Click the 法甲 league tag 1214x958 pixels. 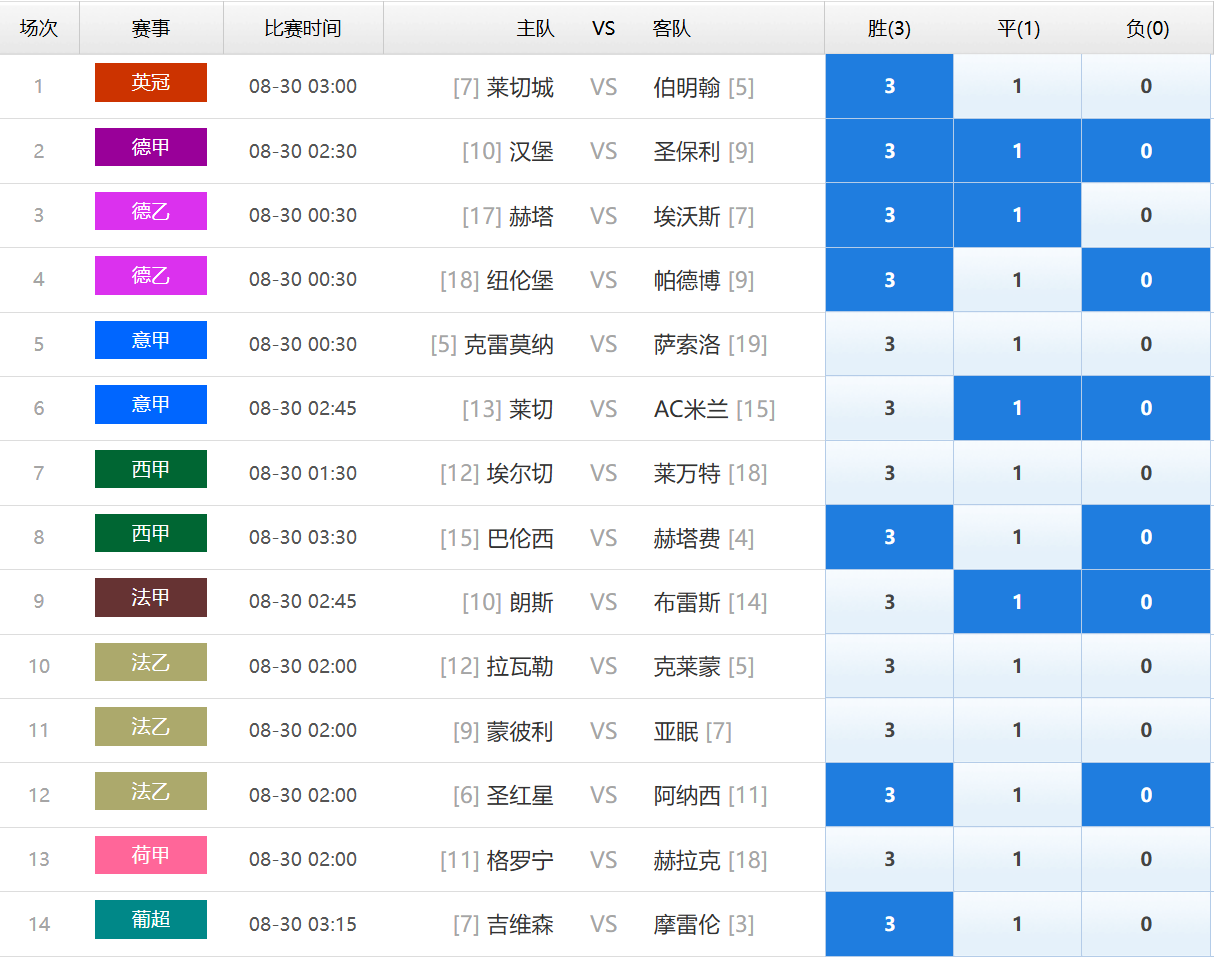[x=151, y=597]
